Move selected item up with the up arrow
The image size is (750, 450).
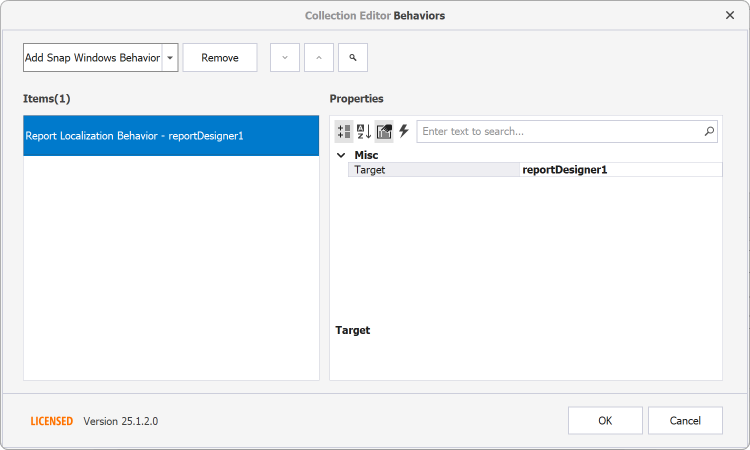tap(319, 57)
